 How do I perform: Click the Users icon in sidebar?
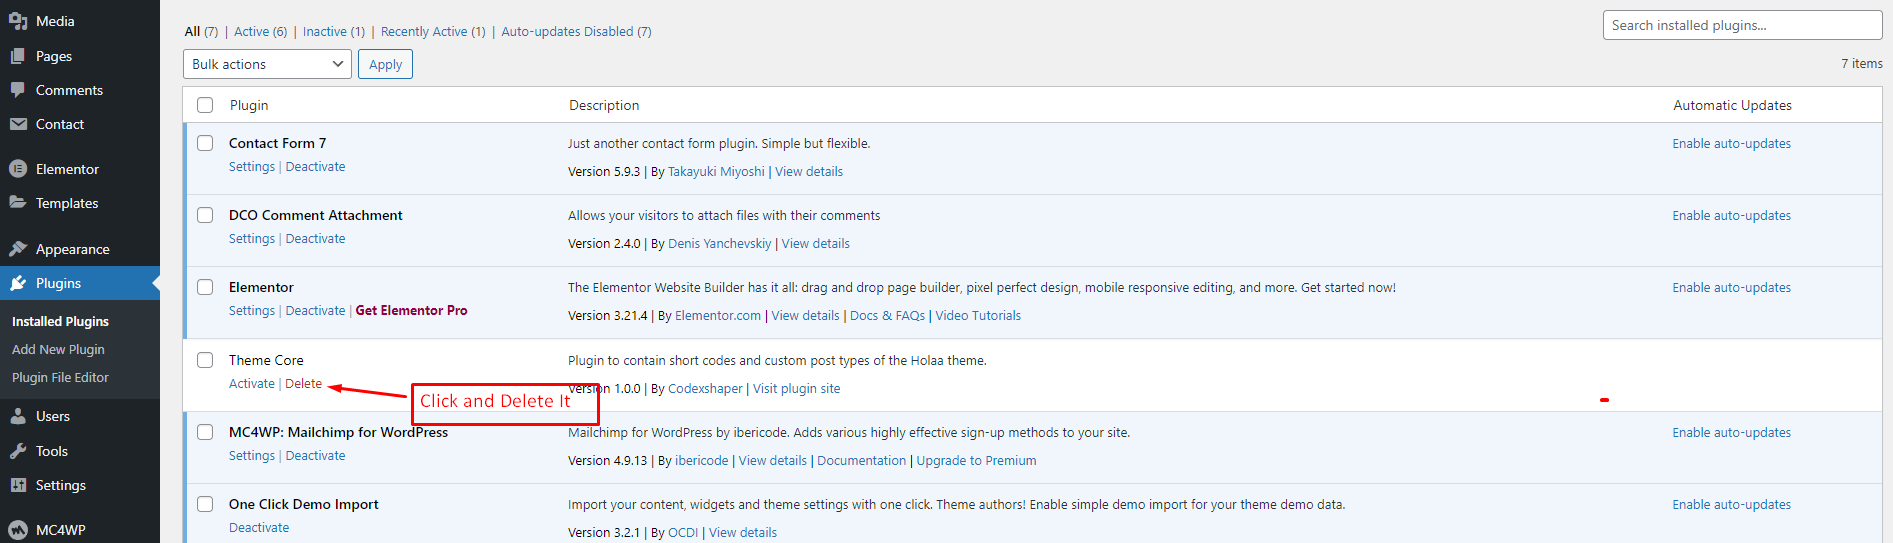coord(18,416)
